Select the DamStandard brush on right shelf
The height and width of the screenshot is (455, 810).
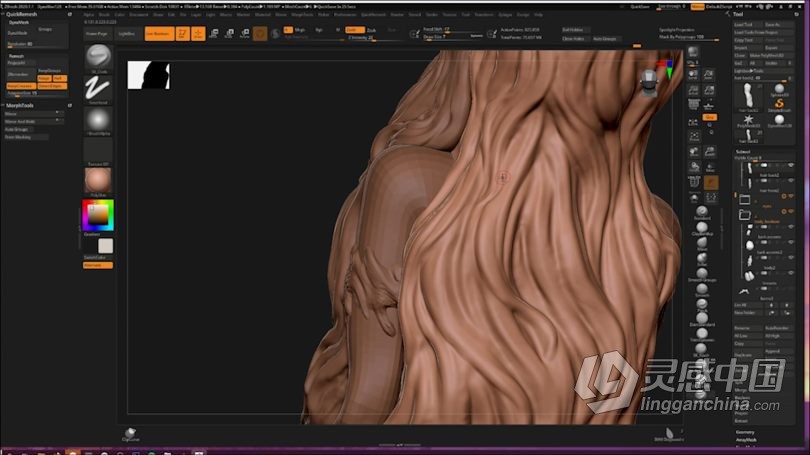click(x=702, y=319)
